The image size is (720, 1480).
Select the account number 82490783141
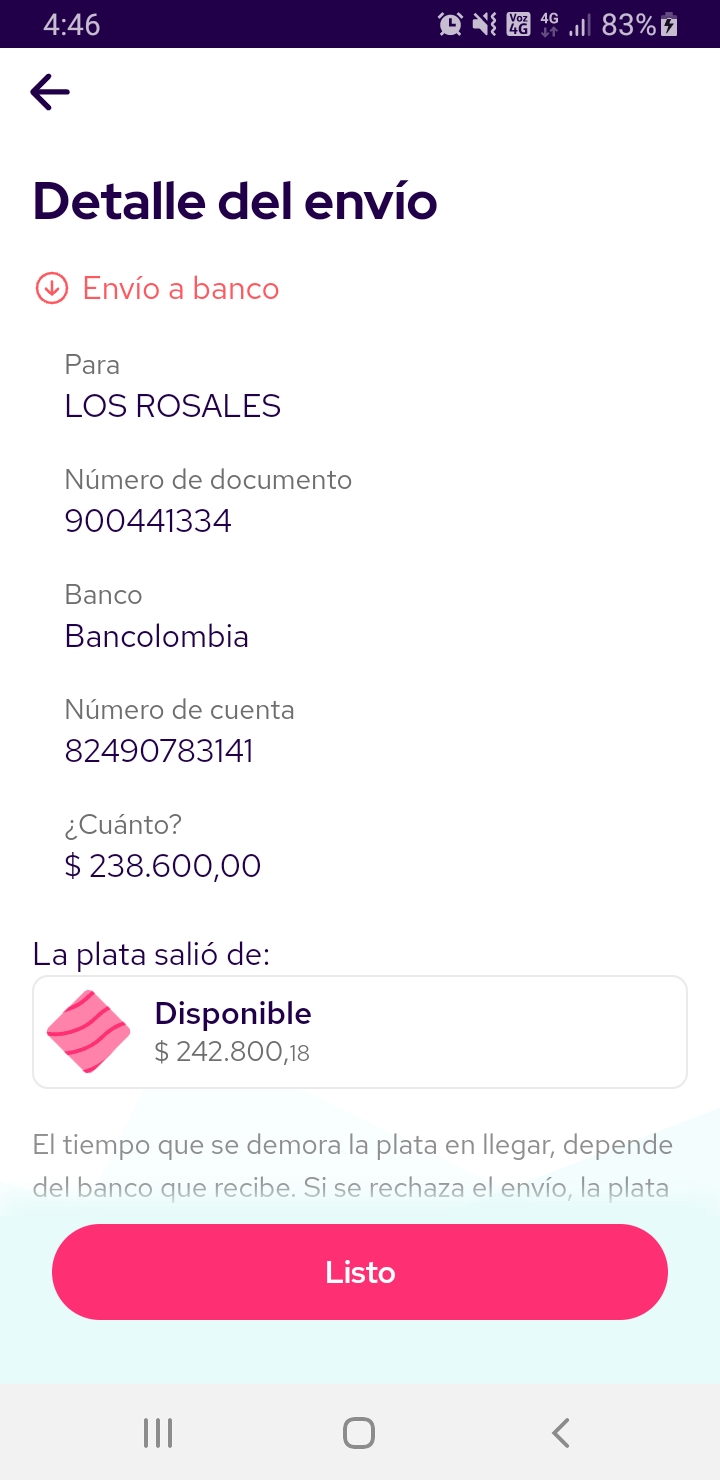click(x=159, y=751)
